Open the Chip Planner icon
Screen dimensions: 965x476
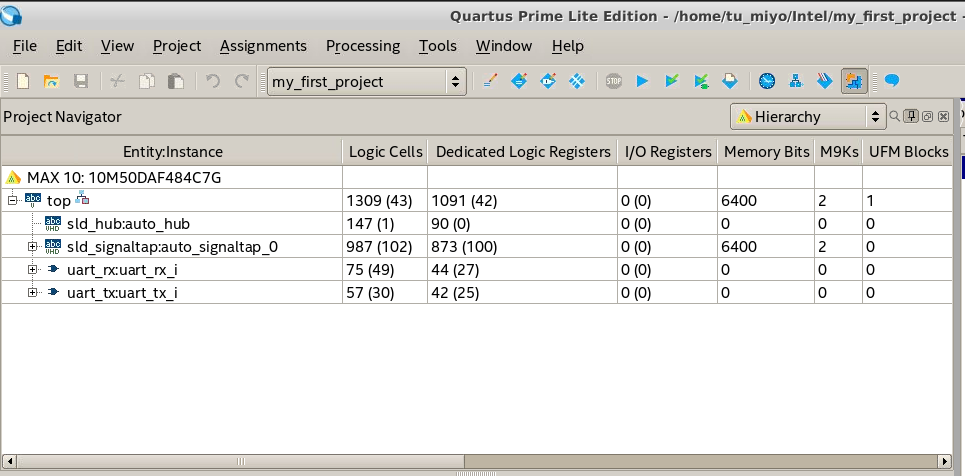(577, 81)
